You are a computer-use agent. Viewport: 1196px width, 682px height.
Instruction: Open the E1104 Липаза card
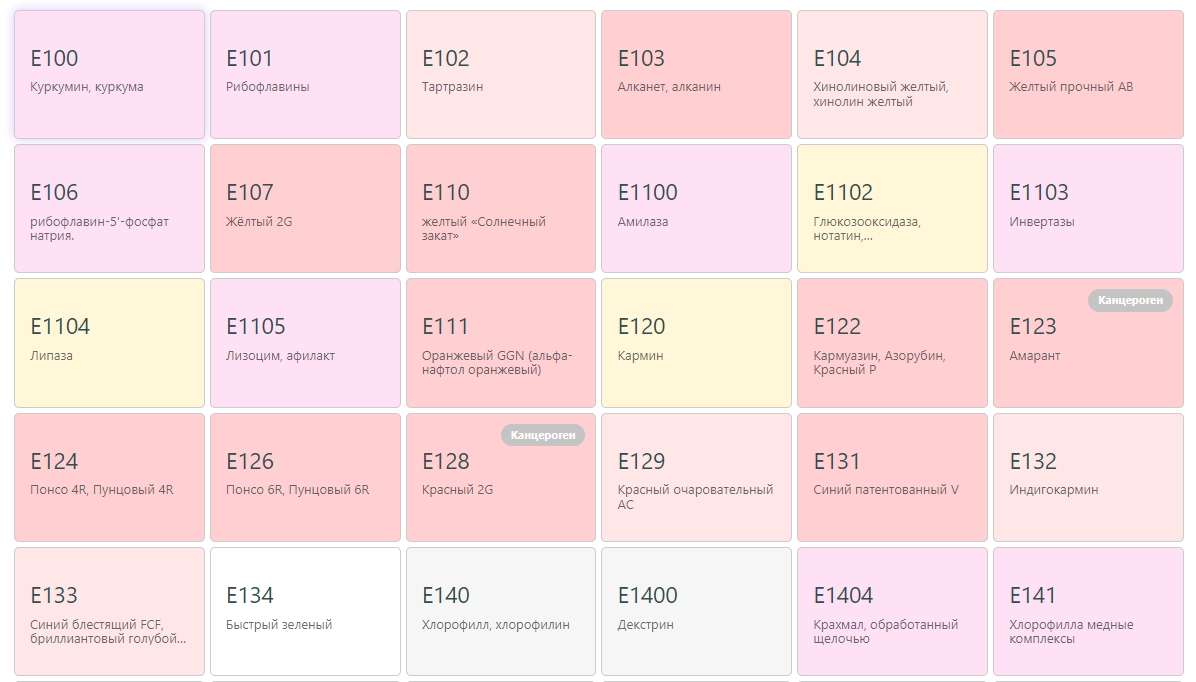pos(109,342)
